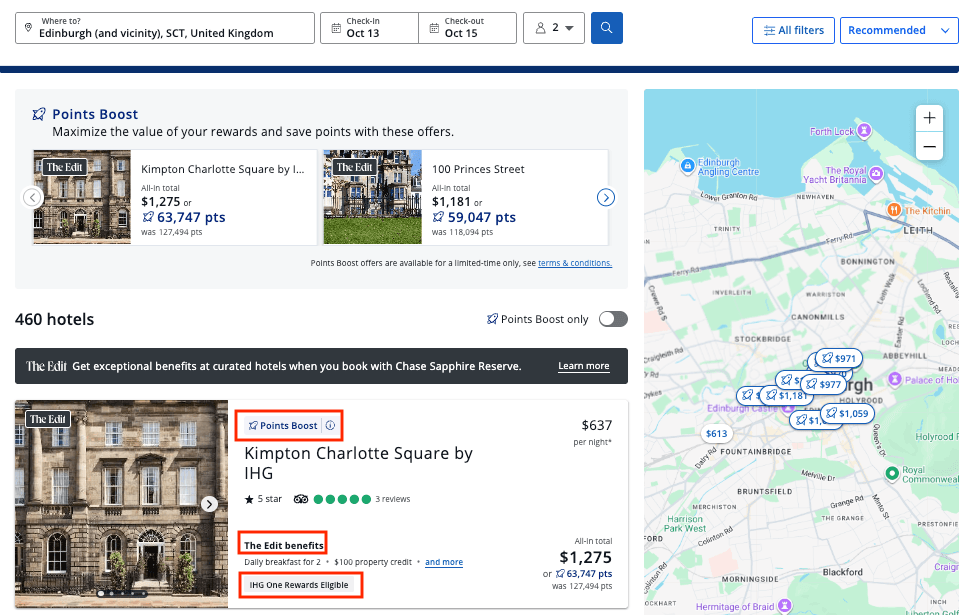Open the Check-out date picker
This screenshot has height=615, width=966.
467,28
